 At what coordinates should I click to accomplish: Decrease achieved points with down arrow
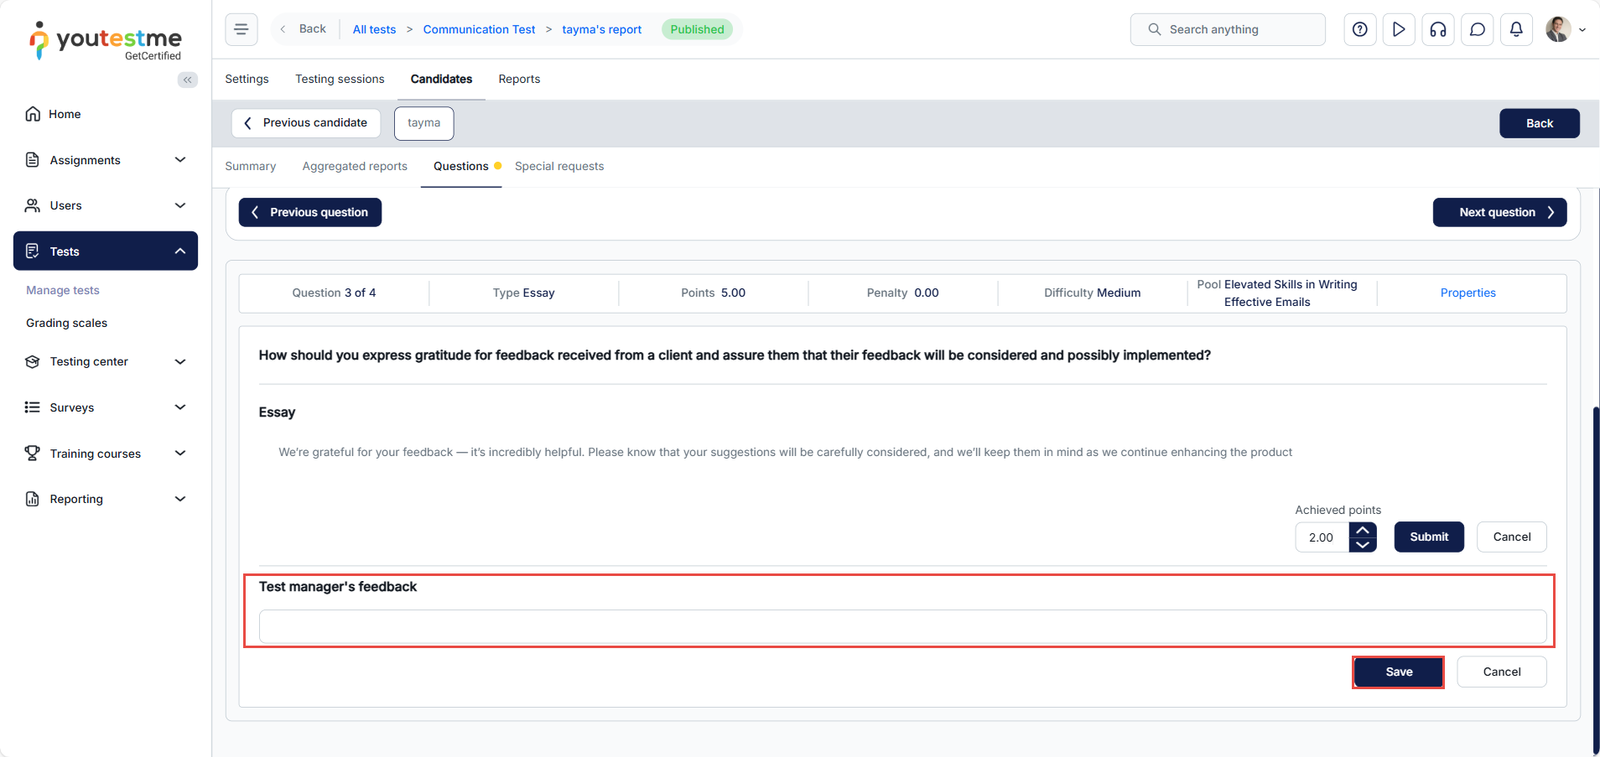tap(1362, 545)
